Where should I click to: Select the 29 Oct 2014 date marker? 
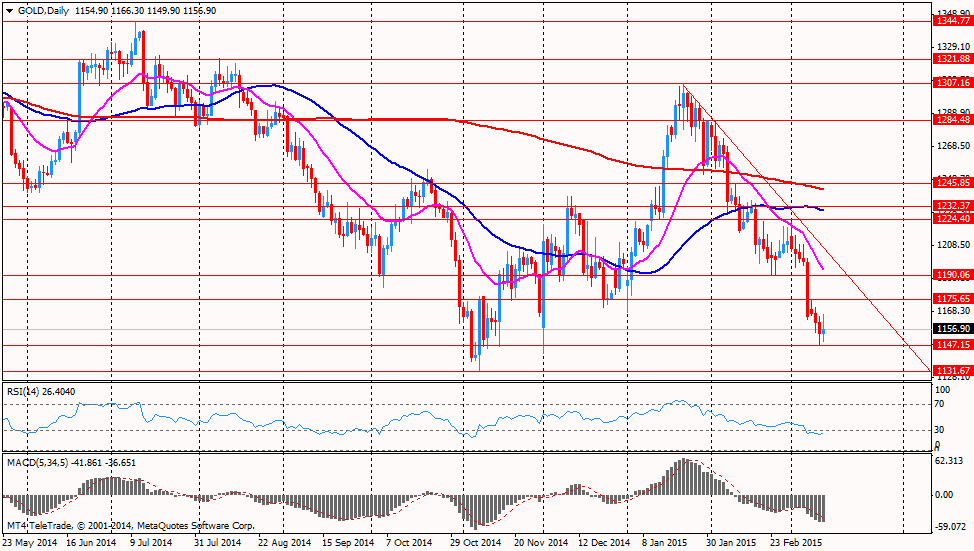click(476, 542)
